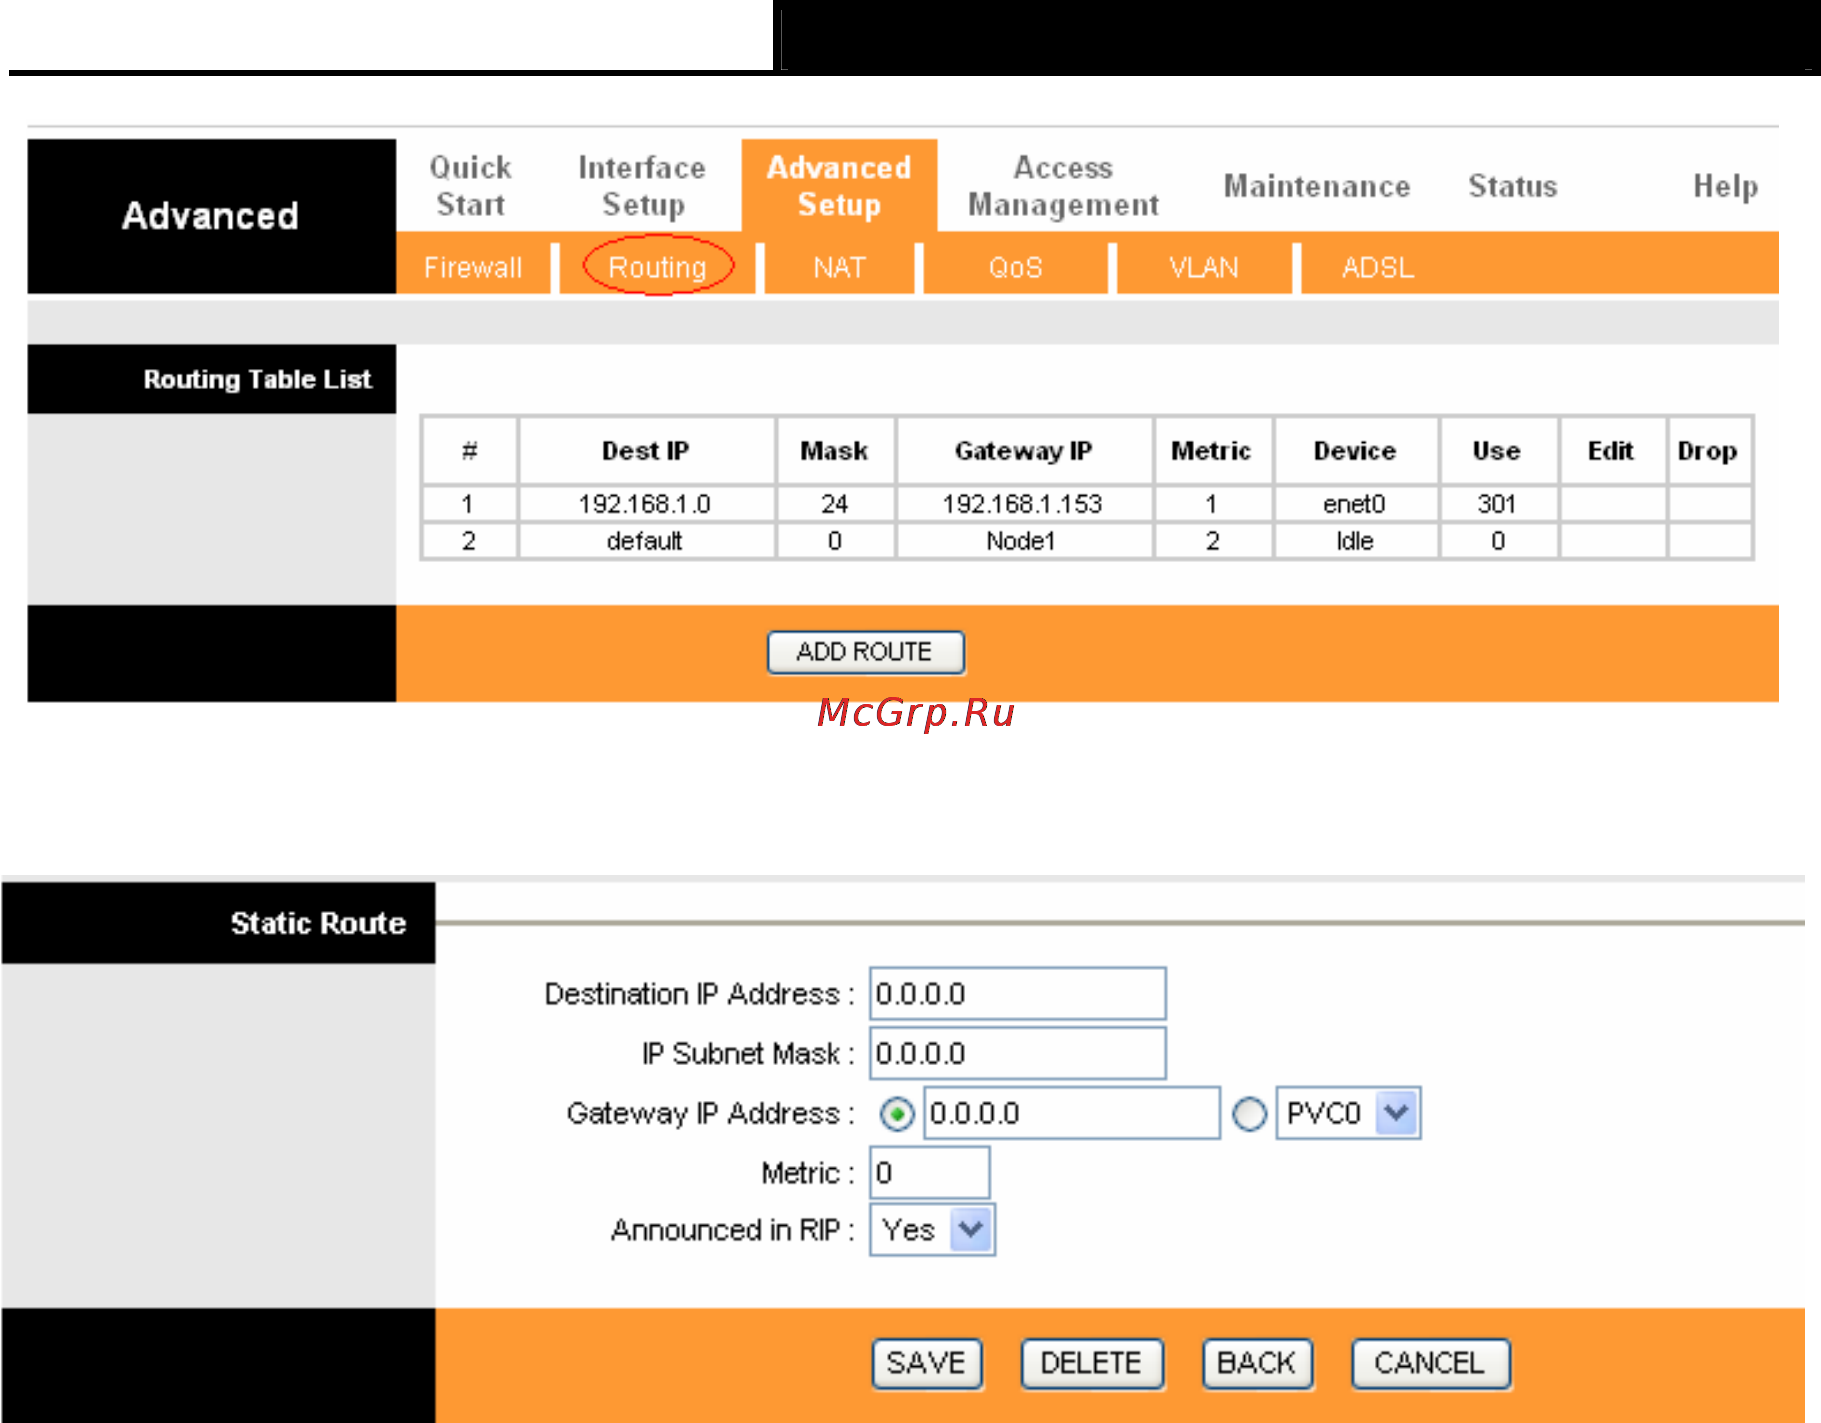Click the Drop column header
The width and height of the screenshot is (1821, 1423).
(1708, 451)
